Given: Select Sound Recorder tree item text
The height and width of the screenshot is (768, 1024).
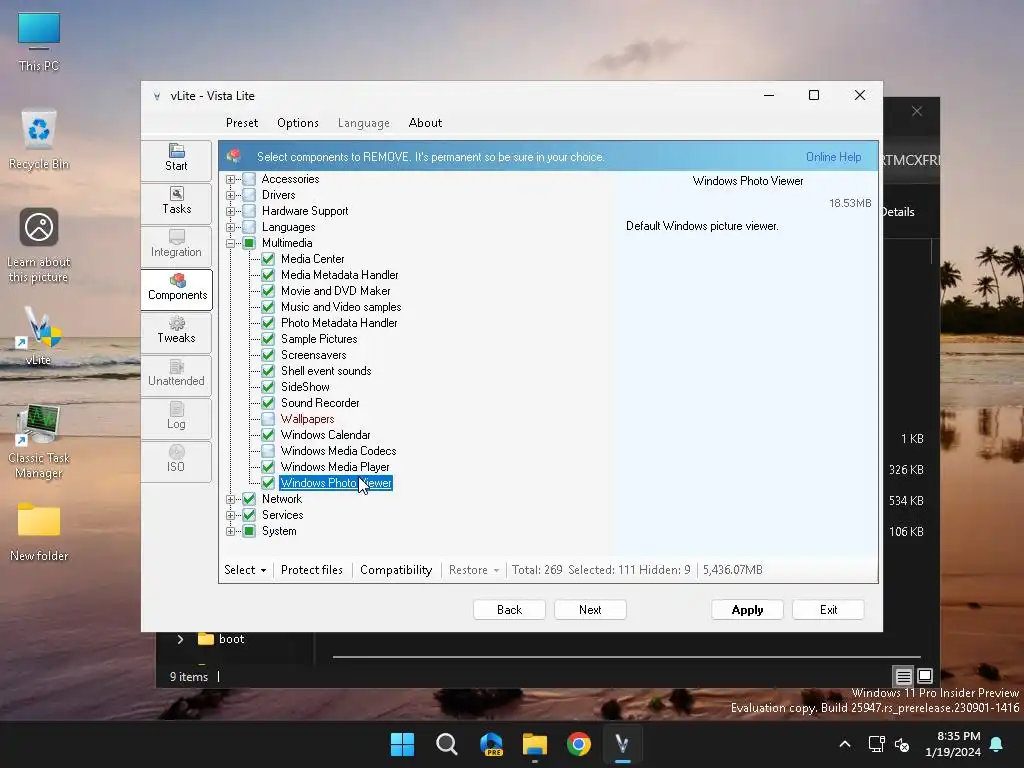Looking at the screenshot, I should tap(320, 403).
